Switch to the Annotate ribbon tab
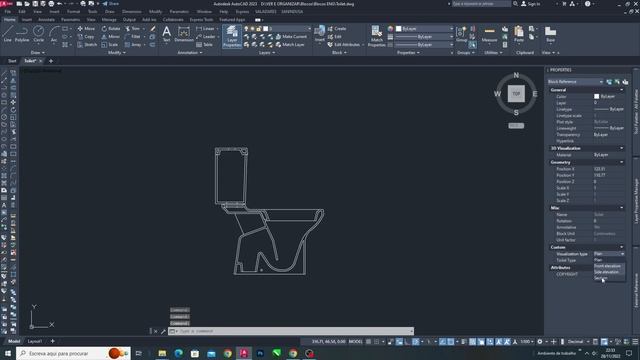The height and width of the screenshot is (360, 640). (x=46, y=20)
